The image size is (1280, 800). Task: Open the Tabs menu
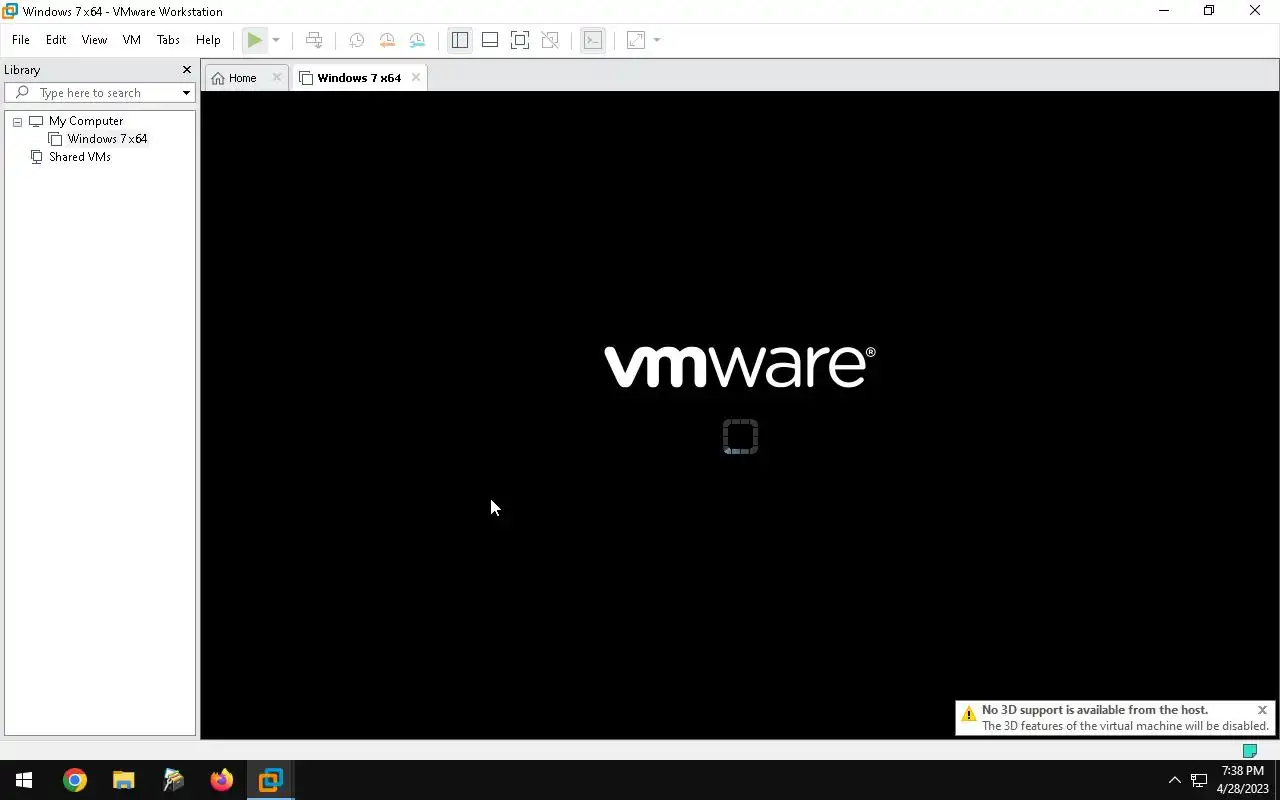[x=168, y=40]
